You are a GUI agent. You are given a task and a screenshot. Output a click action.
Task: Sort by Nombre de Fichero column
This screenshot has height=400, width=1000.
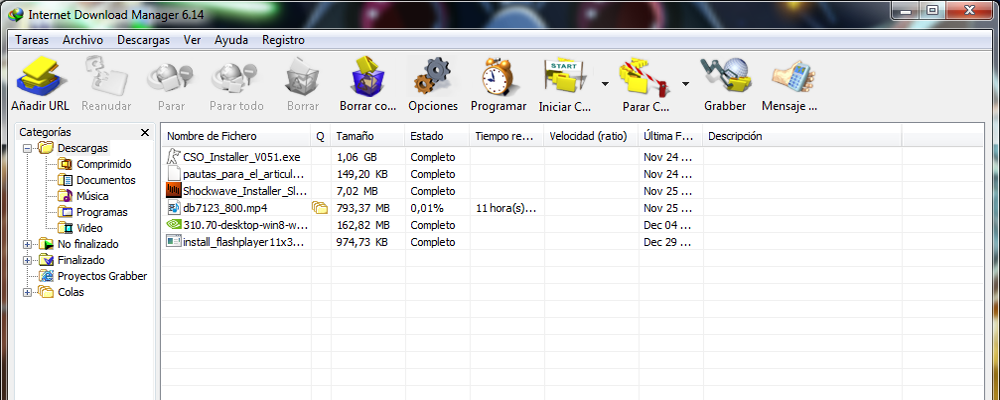point(237,136)
